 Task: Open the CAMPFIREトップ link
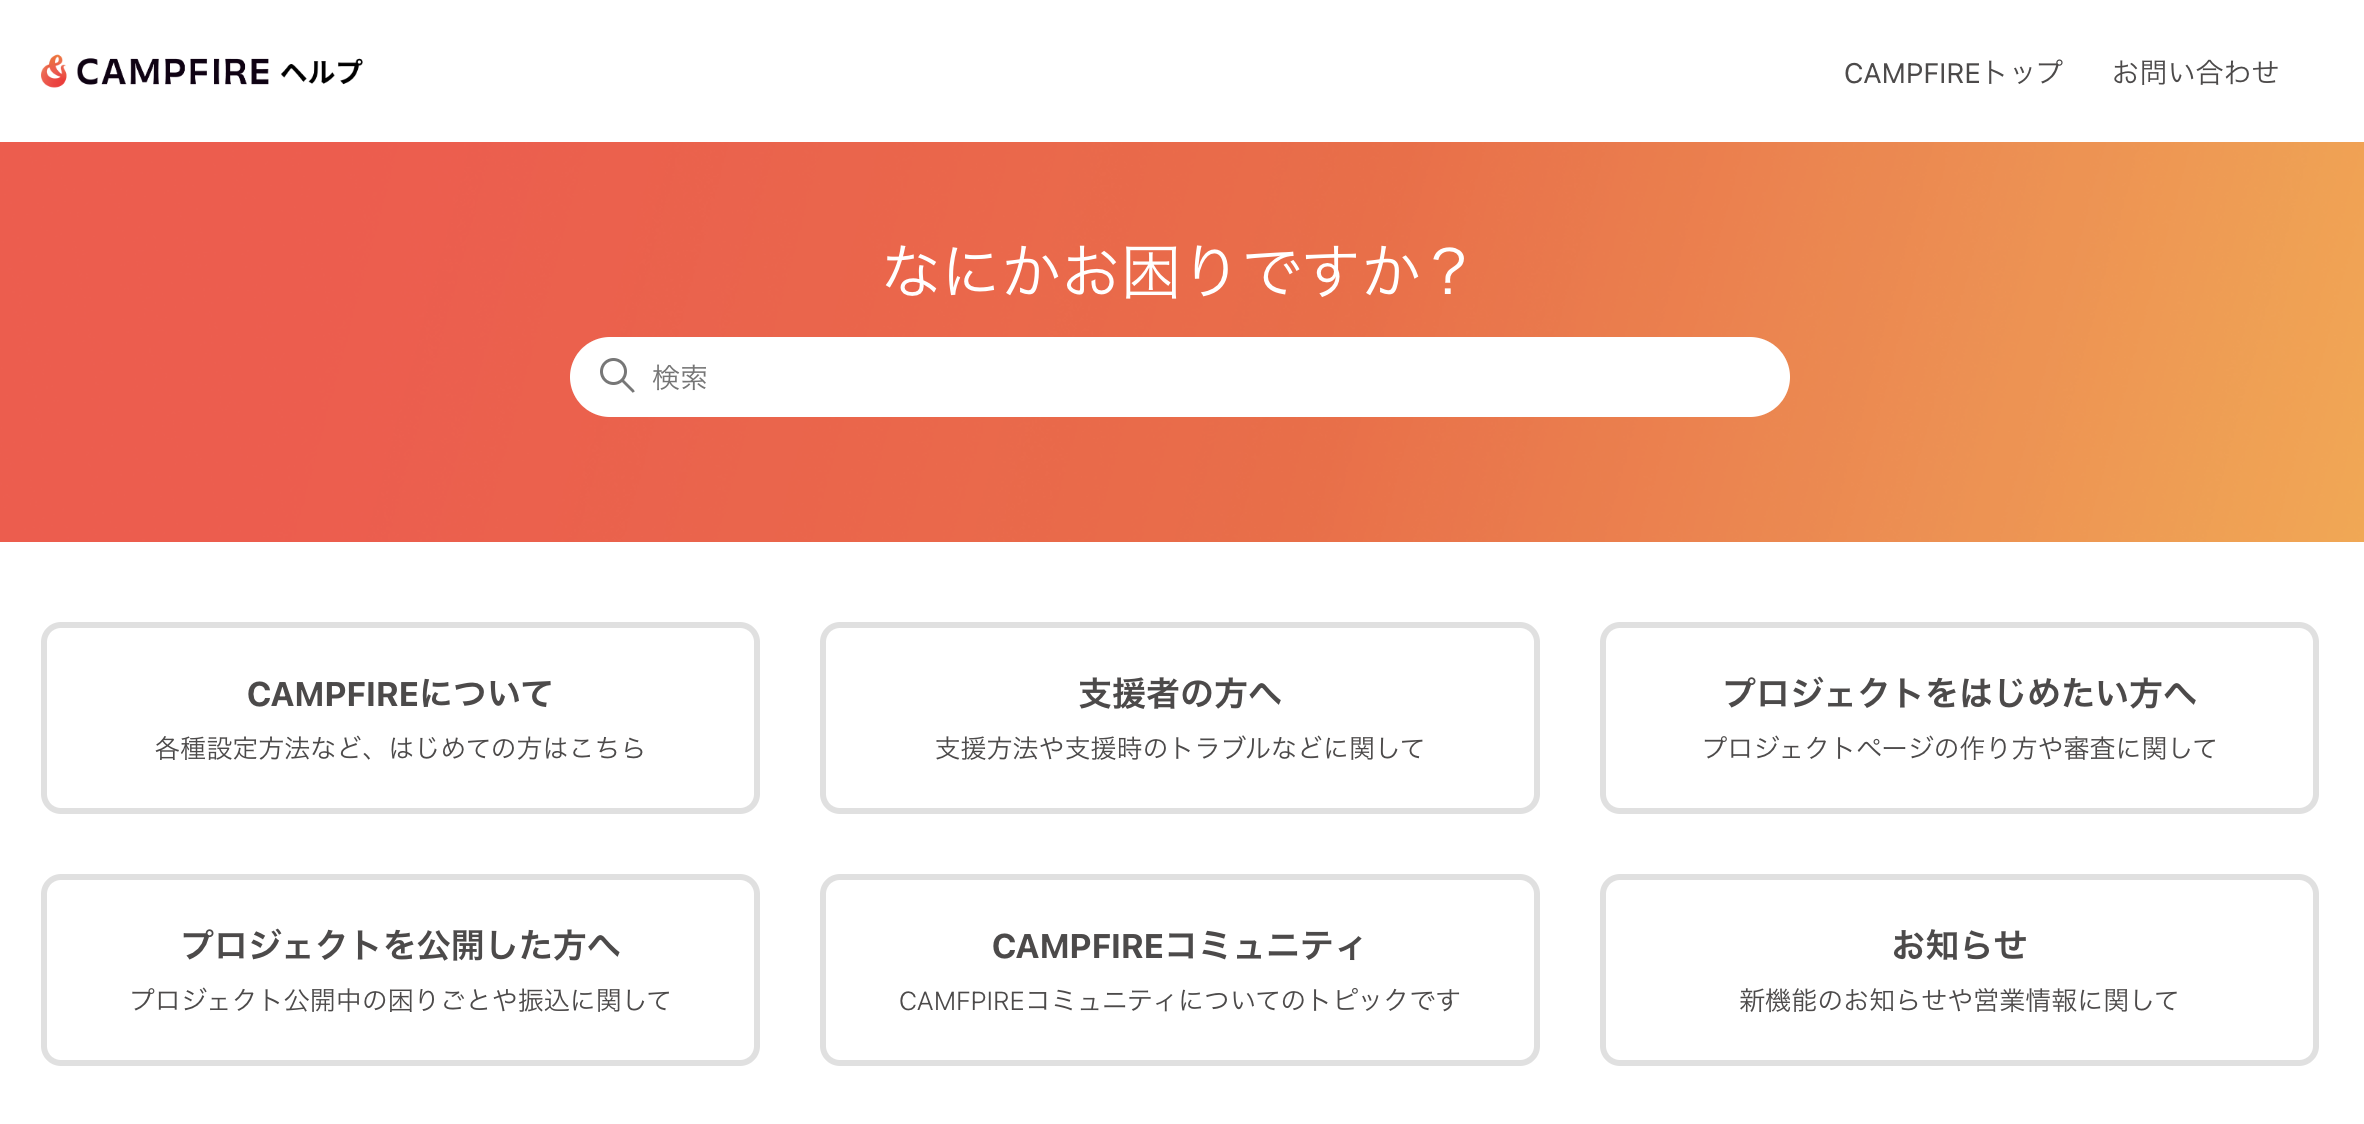[1952, 73]
